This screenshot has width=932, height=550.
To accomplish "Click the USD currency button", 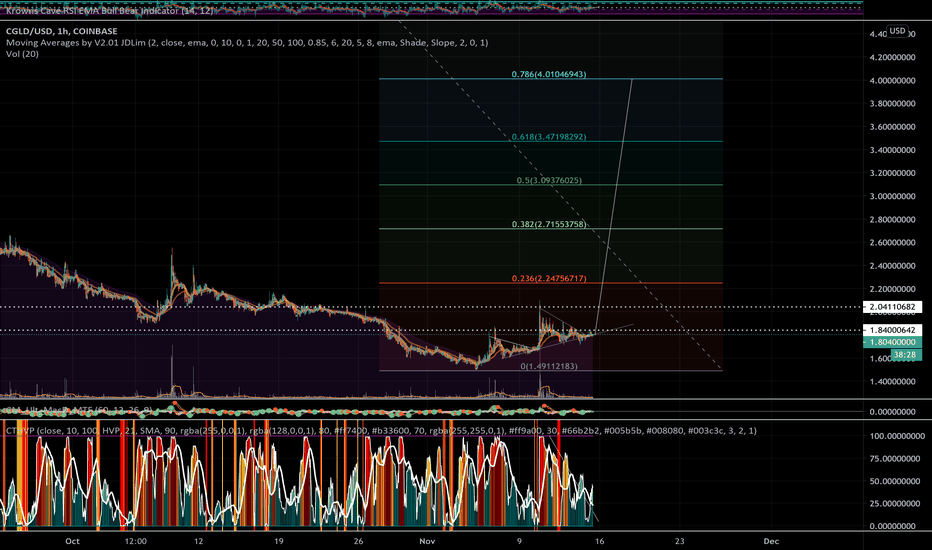I will [897, 31].
